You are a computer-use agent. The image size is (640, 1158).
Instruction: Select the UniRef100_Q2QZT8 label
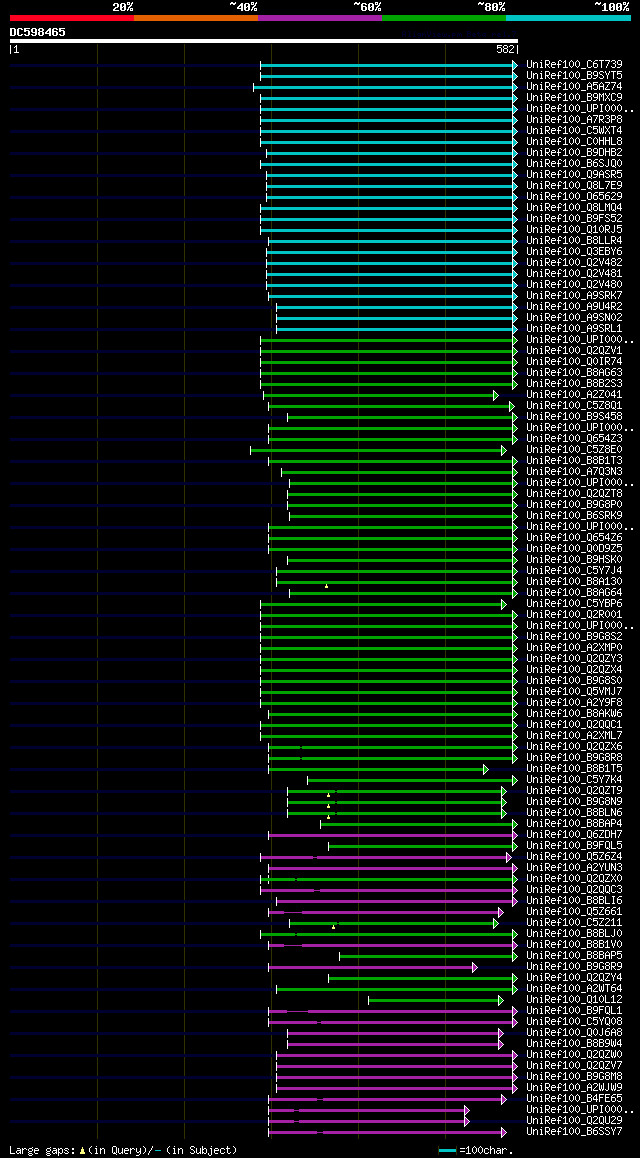(574, 494)
